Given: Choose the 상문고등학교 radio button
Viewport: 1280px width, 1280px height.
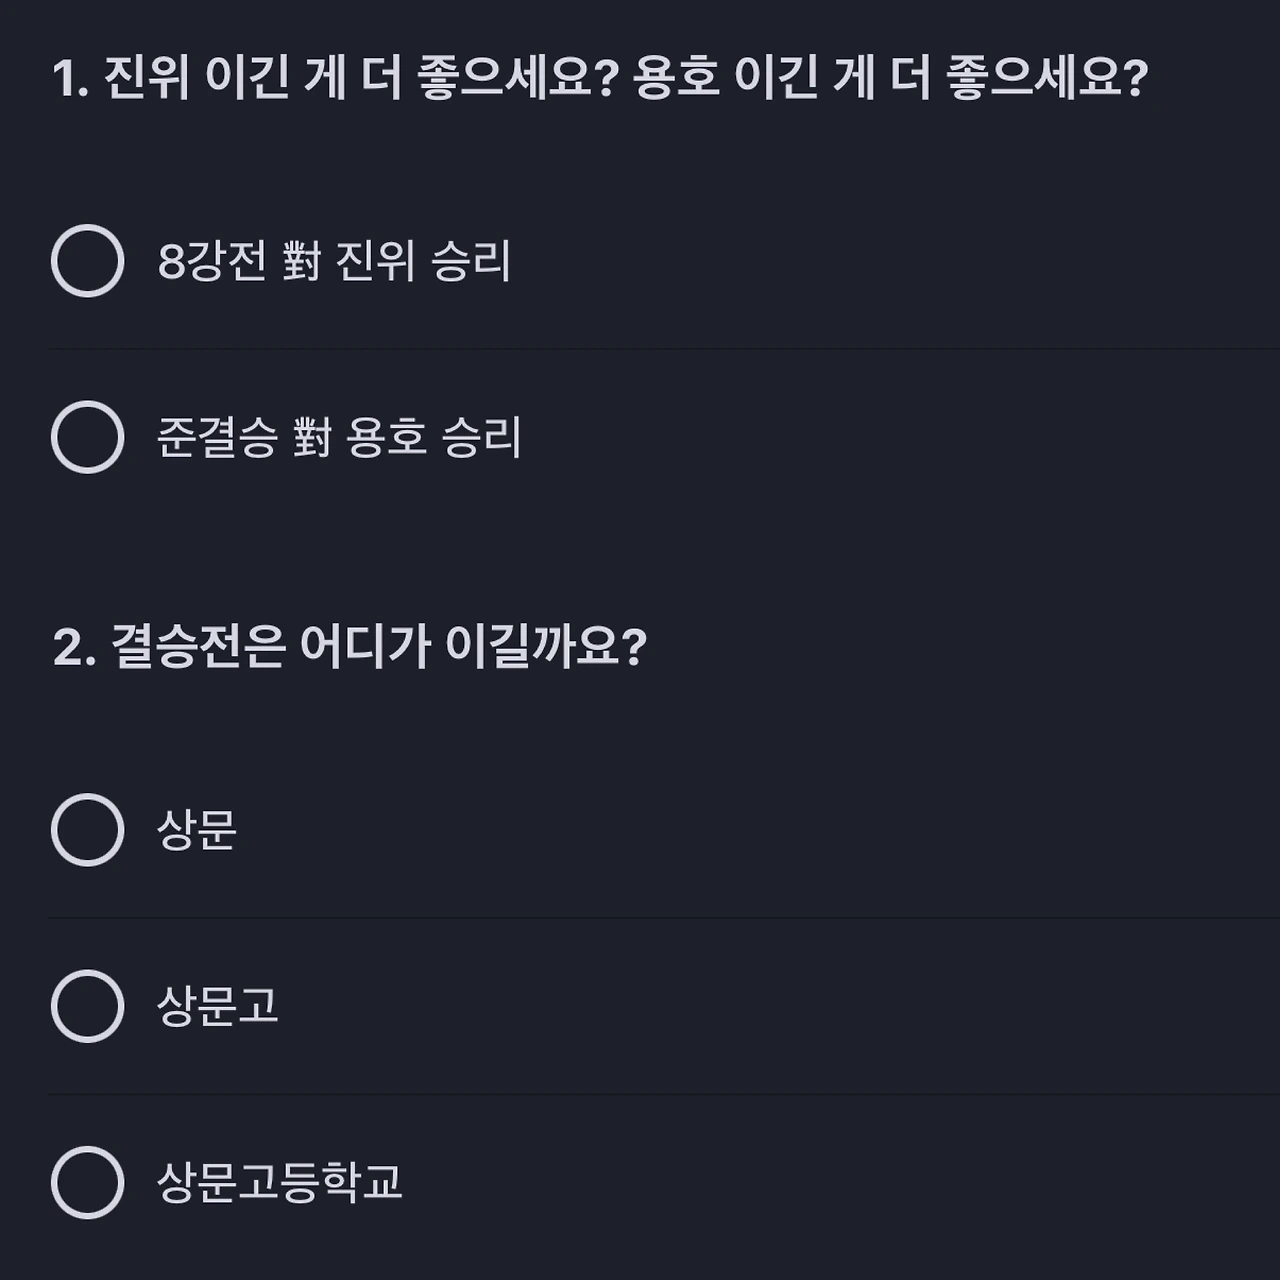Looking at the screenshot, I should (x=88, y=1182).
